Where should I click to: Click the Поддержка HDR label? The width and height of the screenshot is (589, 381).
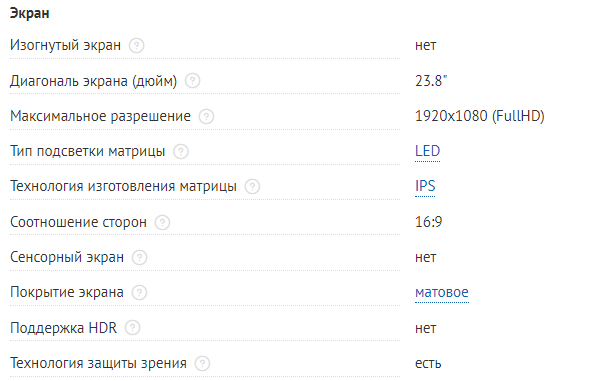tap(63, 328)
